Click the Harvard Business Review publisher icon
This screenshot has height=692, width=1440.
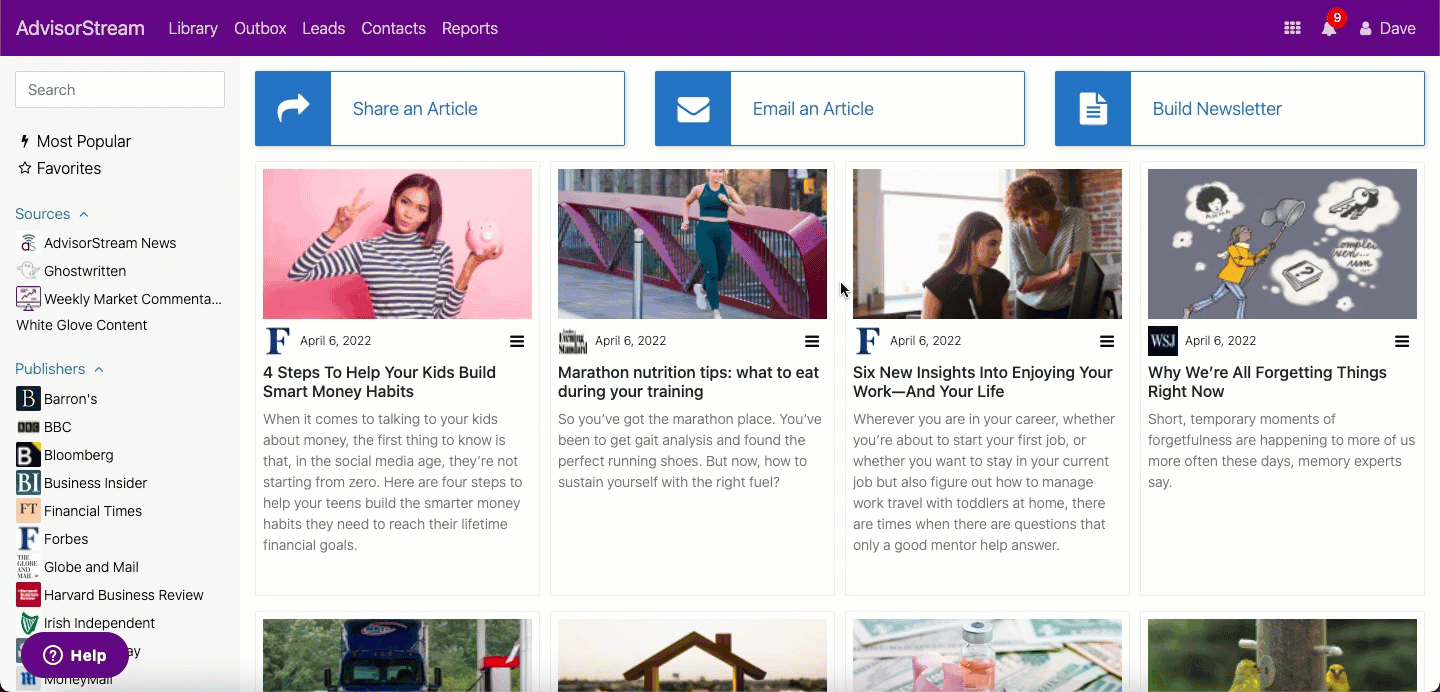coord(28,595)
